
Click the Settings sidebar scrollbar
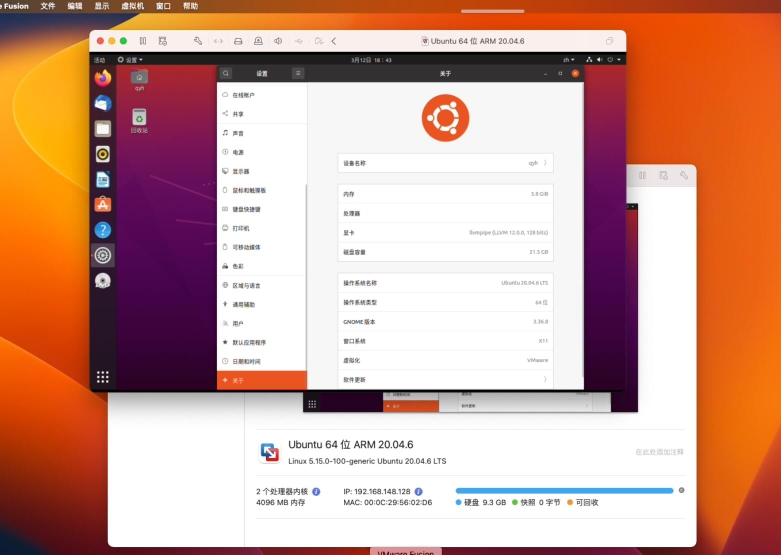(x=306, y=279)
